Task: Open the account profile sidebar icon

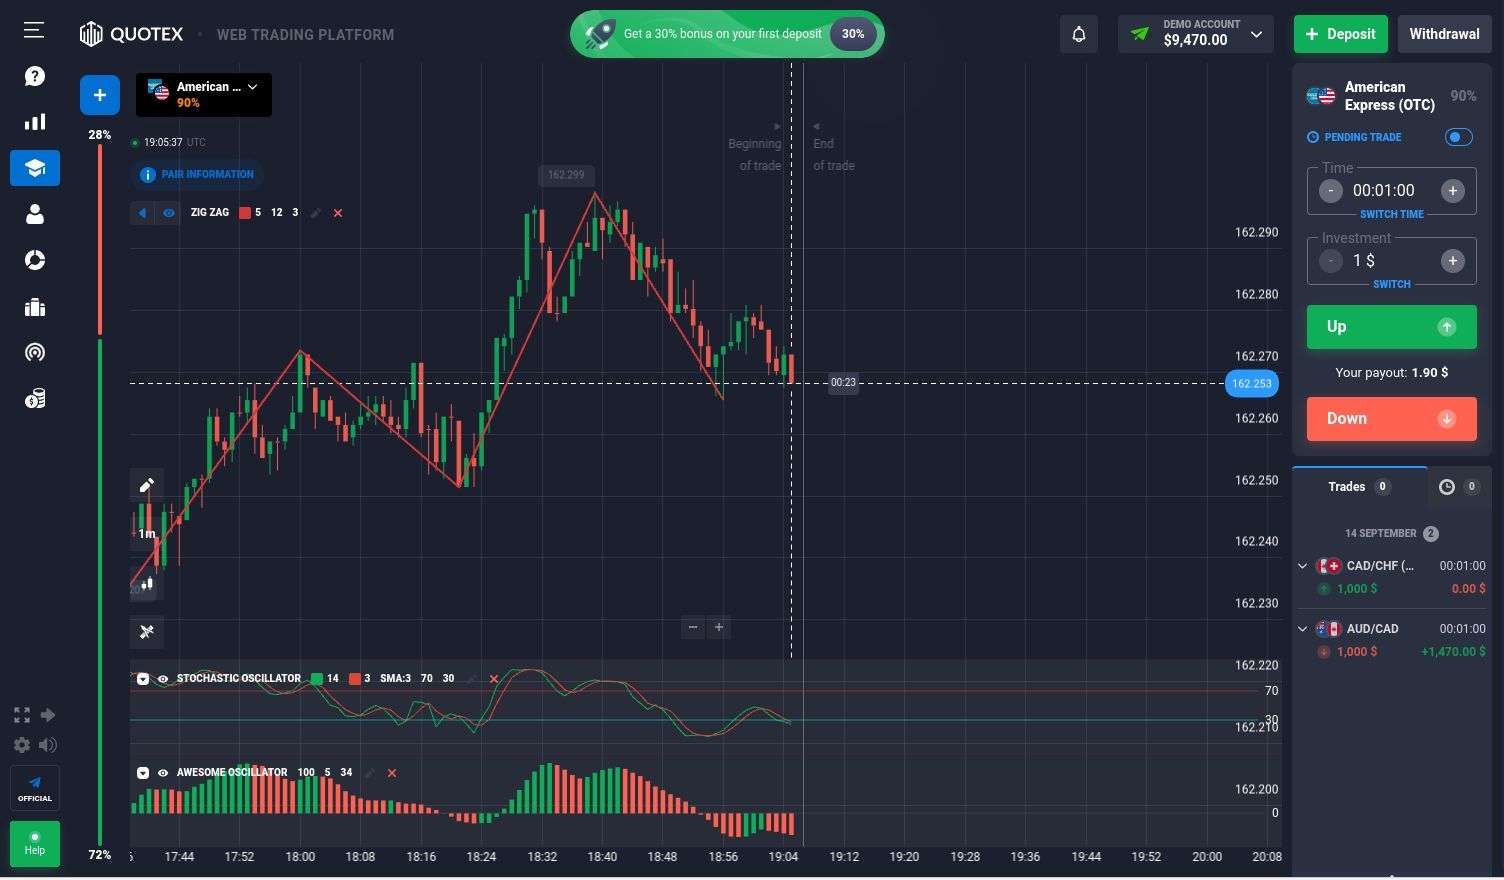Action: [35, 214]
